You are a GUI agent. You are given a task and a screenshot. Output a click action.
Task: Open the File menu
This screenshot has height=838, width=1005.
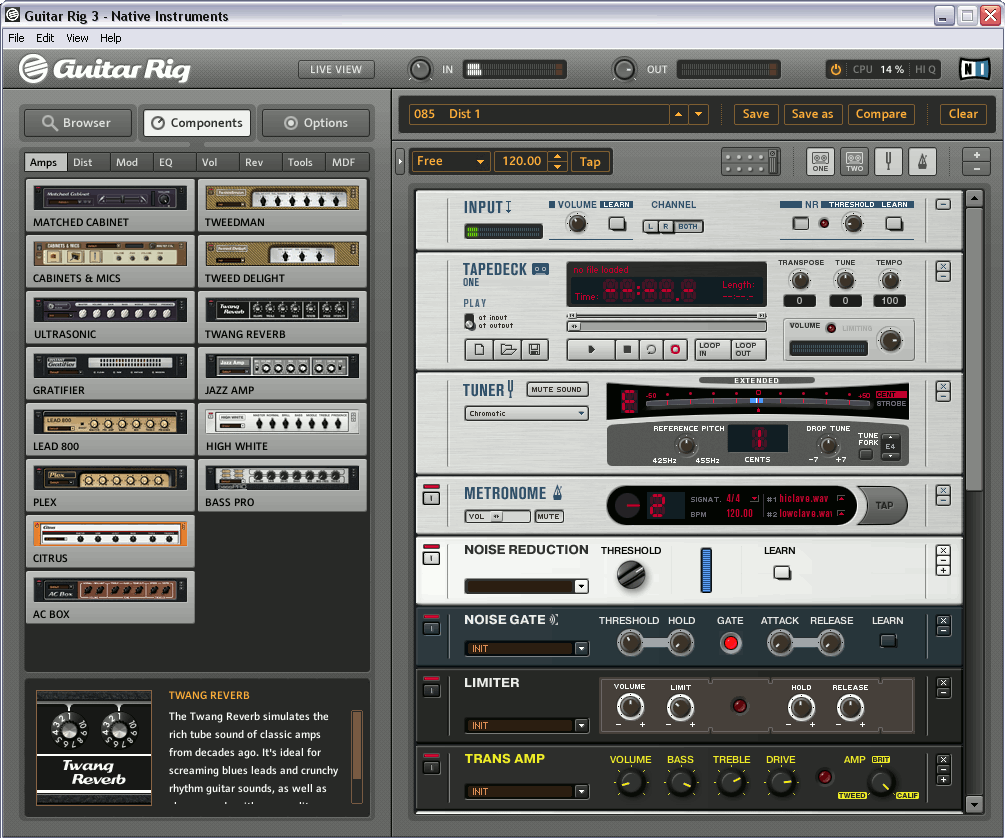pyautogui.click(x=16, y=38)
